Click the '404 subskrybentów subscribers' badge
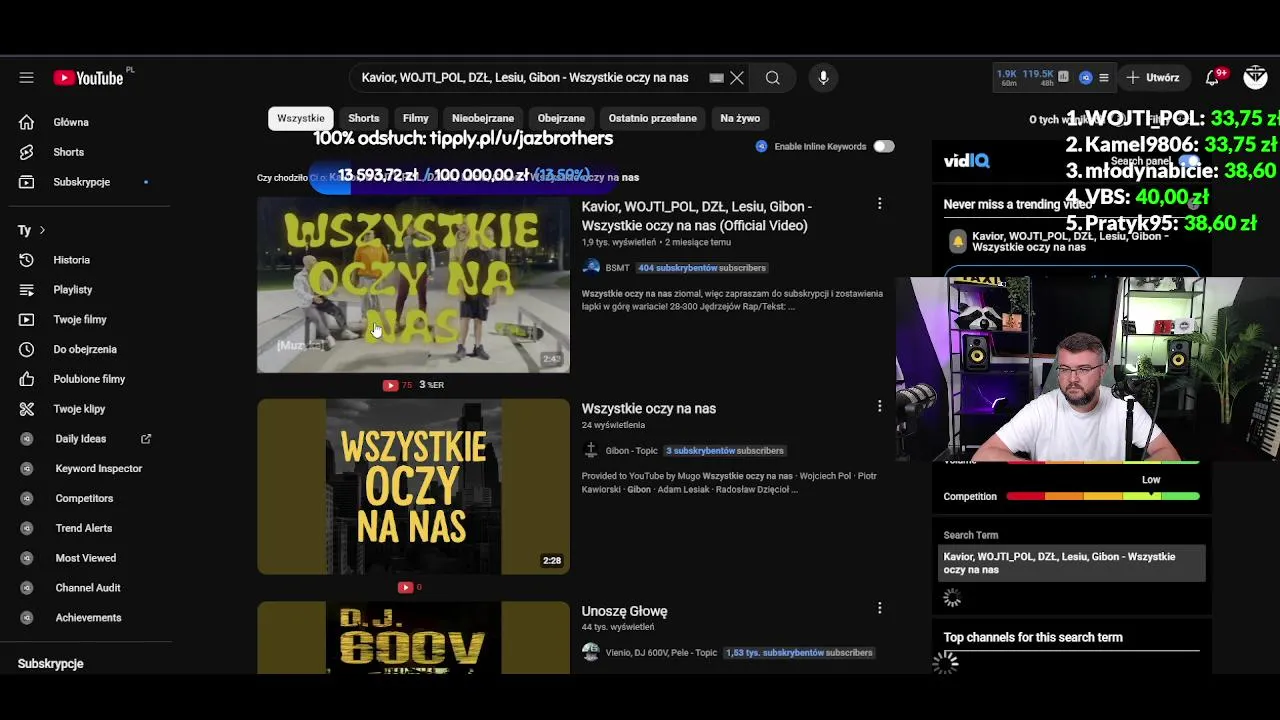This screenshot has width=1280, height=720. point(702,268)
